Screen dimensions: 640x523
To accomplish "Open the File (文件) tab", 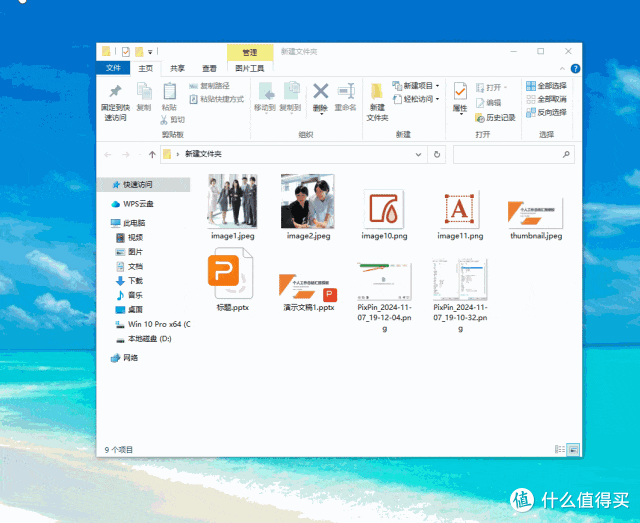I will 113,68.
